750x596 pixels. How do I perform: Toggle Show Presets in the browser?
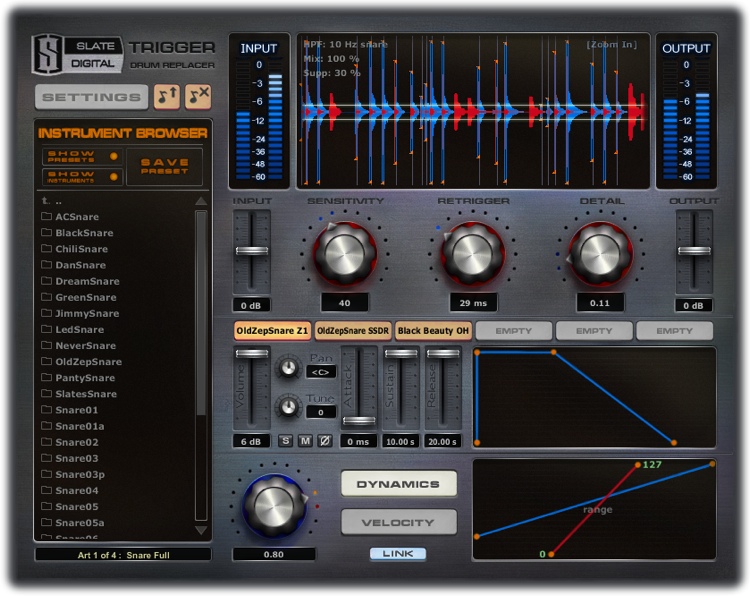pos(82,157)
